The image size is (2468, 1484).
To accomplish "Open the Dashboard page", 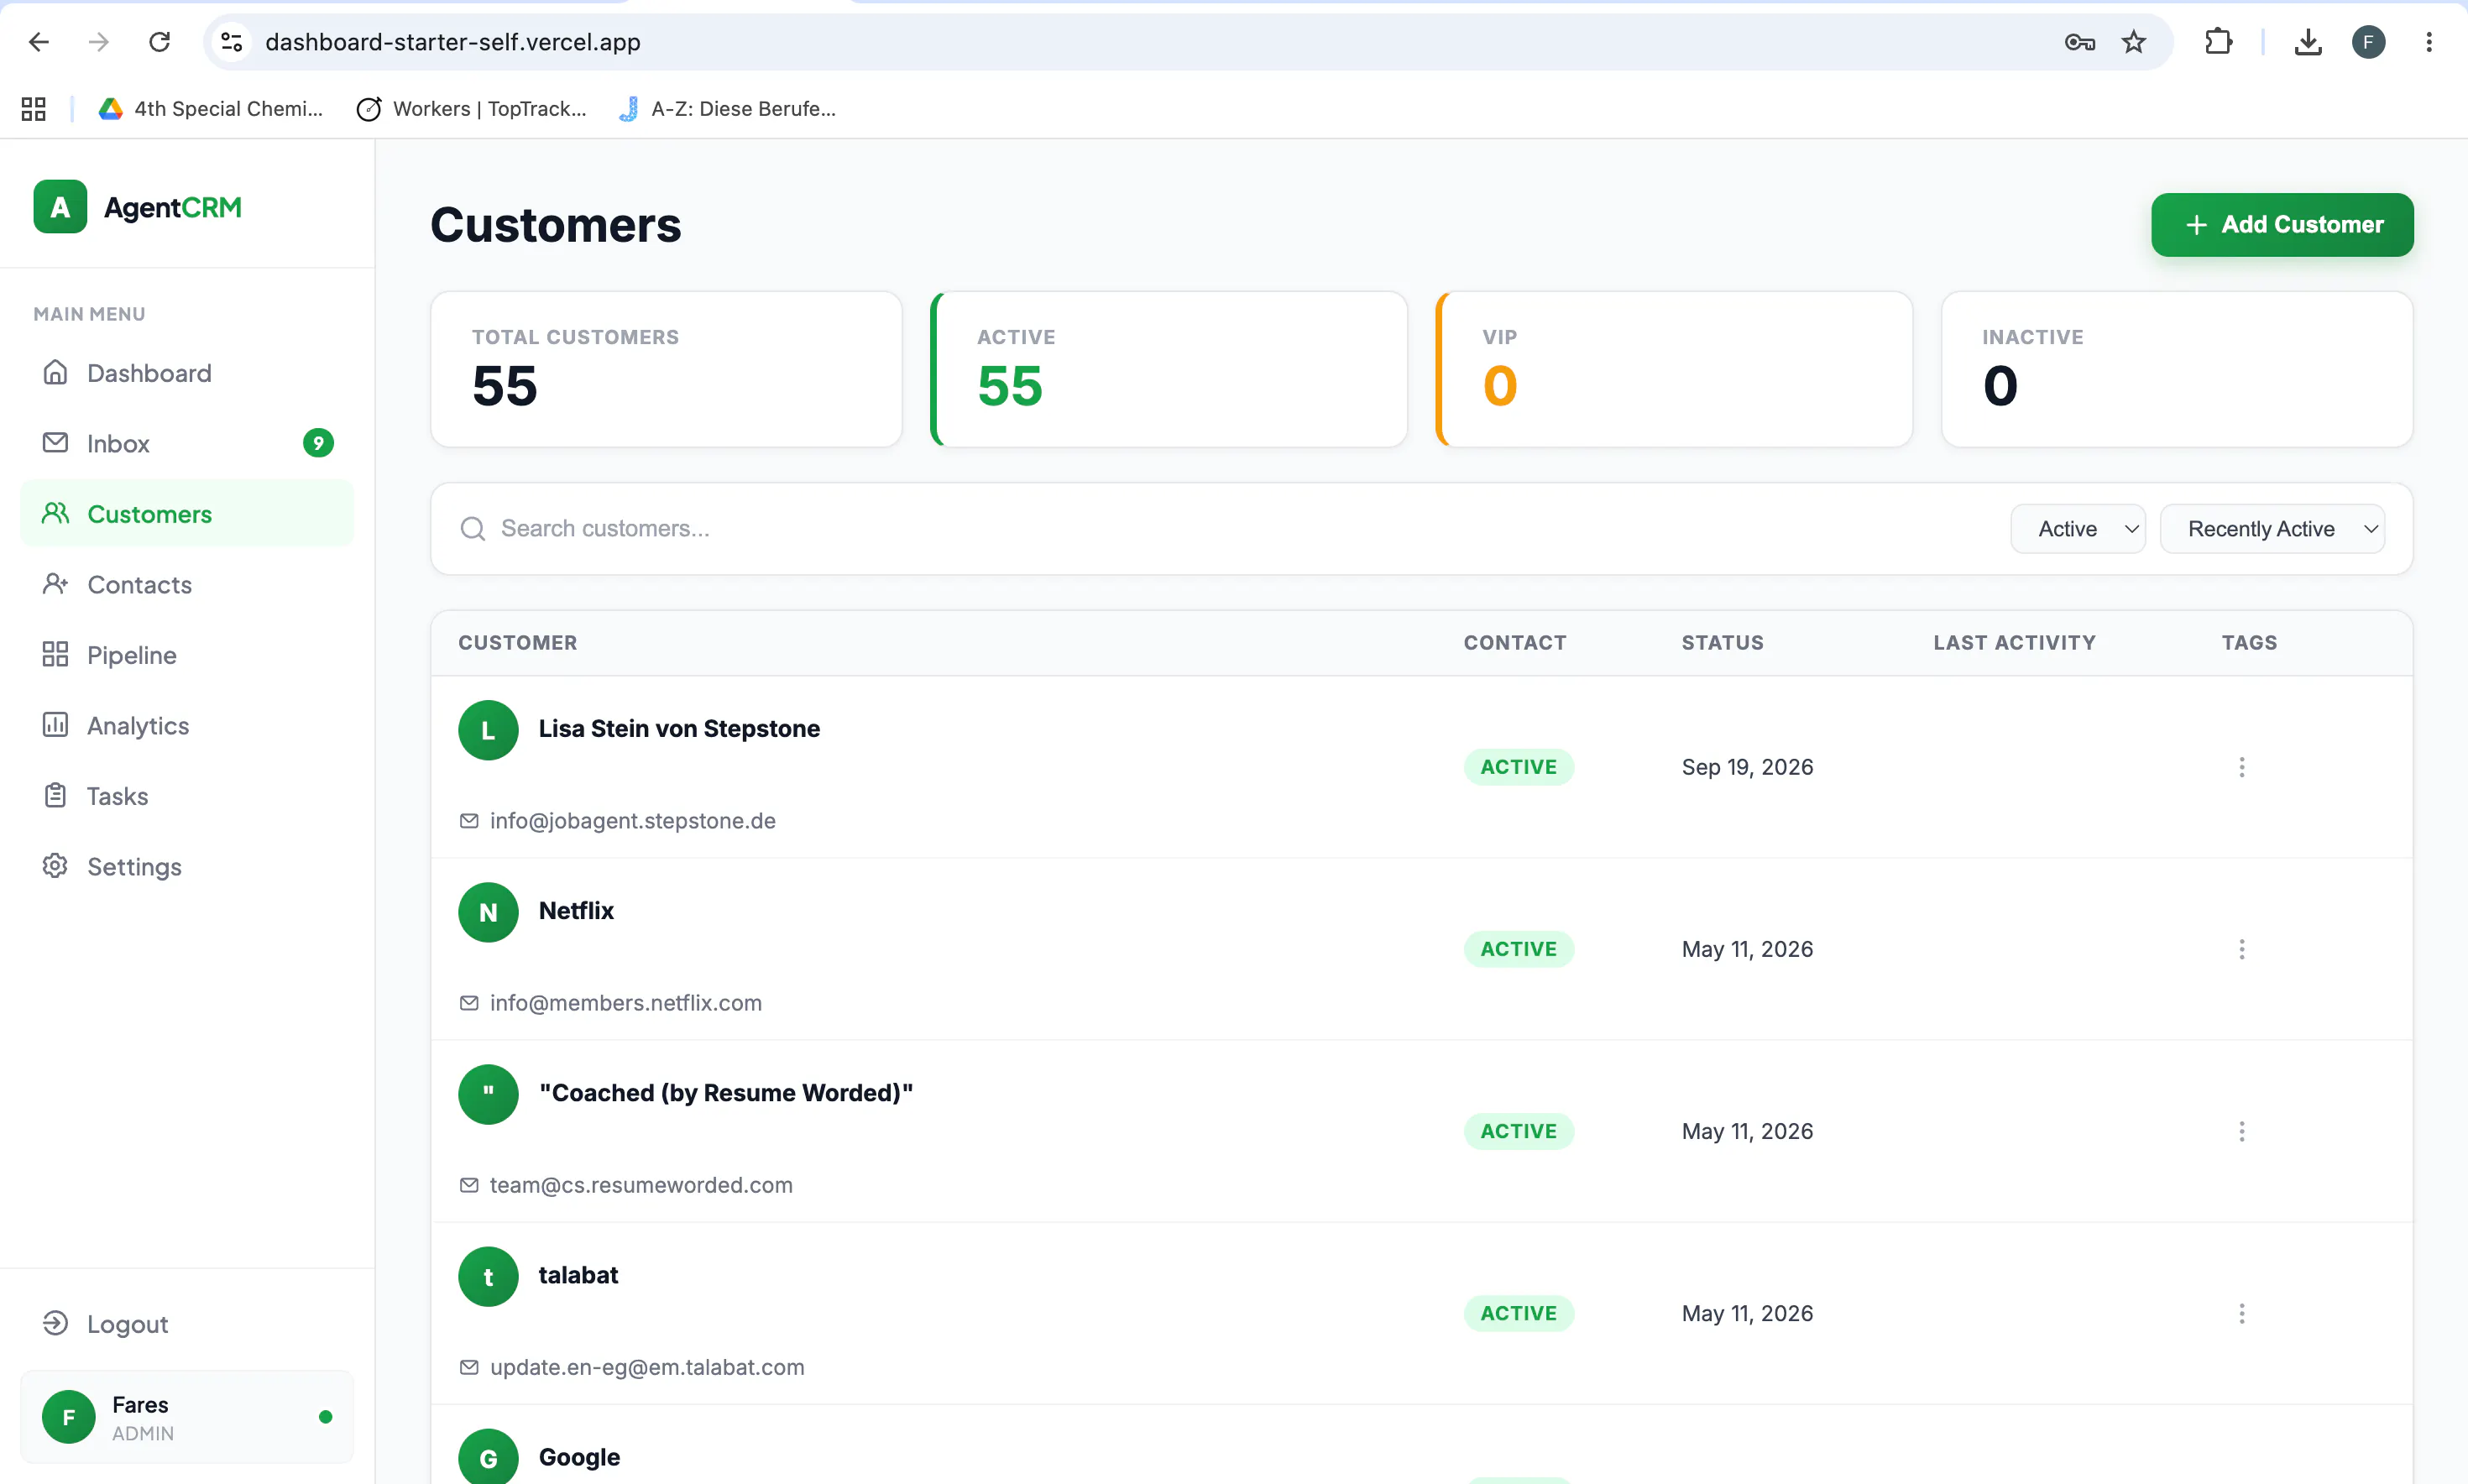I will [187, 373].
